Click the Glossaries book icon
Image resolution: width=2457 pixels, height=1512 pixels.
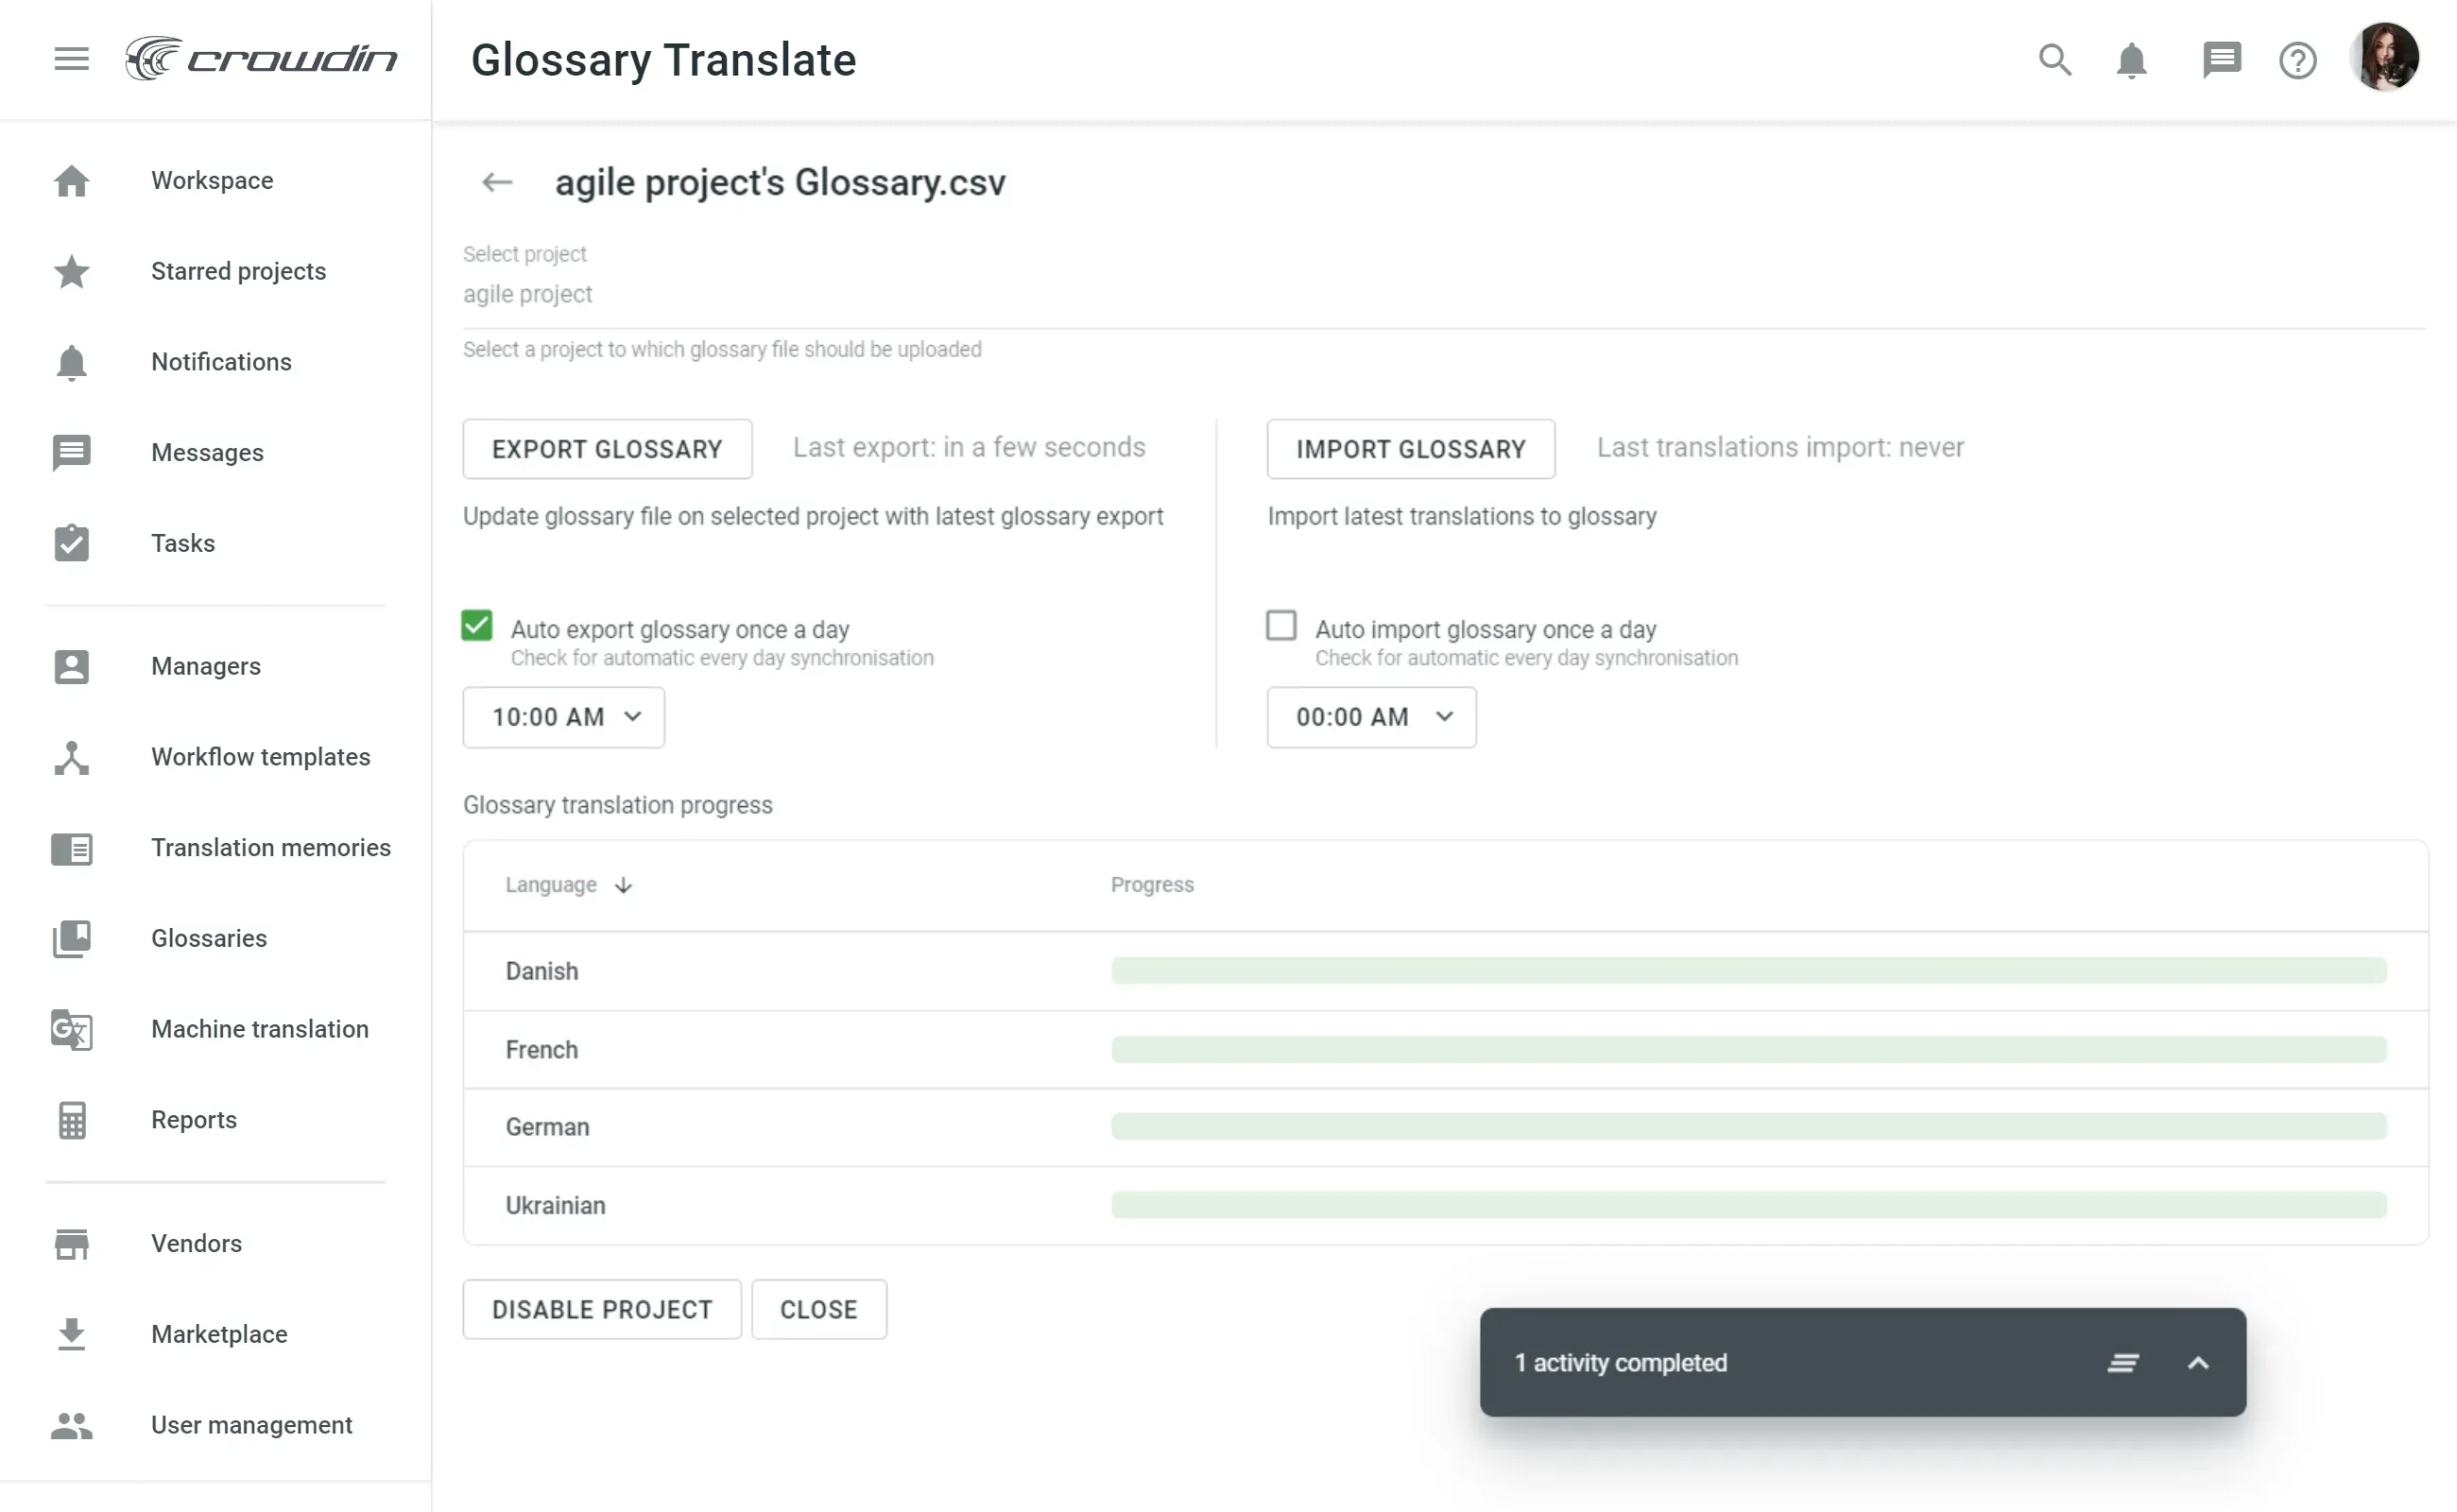71,938
